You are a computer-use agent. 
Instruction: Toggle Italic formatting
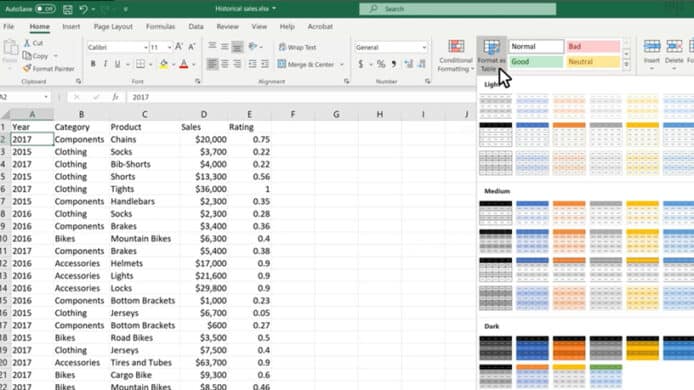[x=105, y=64]
